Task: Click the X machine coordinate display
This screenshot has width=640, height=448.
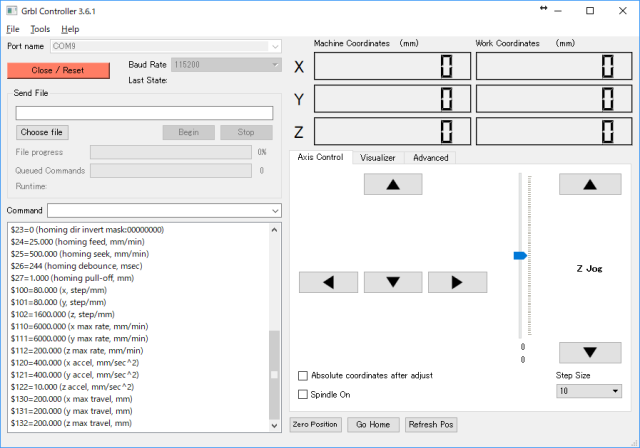Action: [392, 66]
